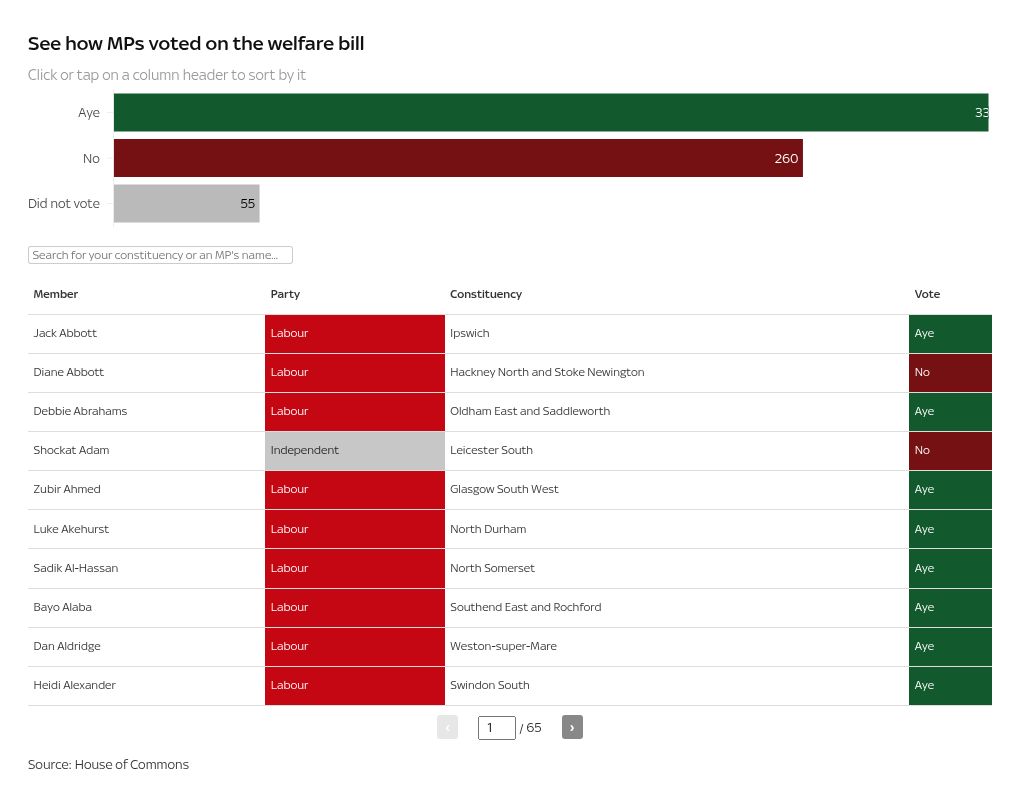
Task: Click the grey Did not vote bar
Action: point(186,204)
